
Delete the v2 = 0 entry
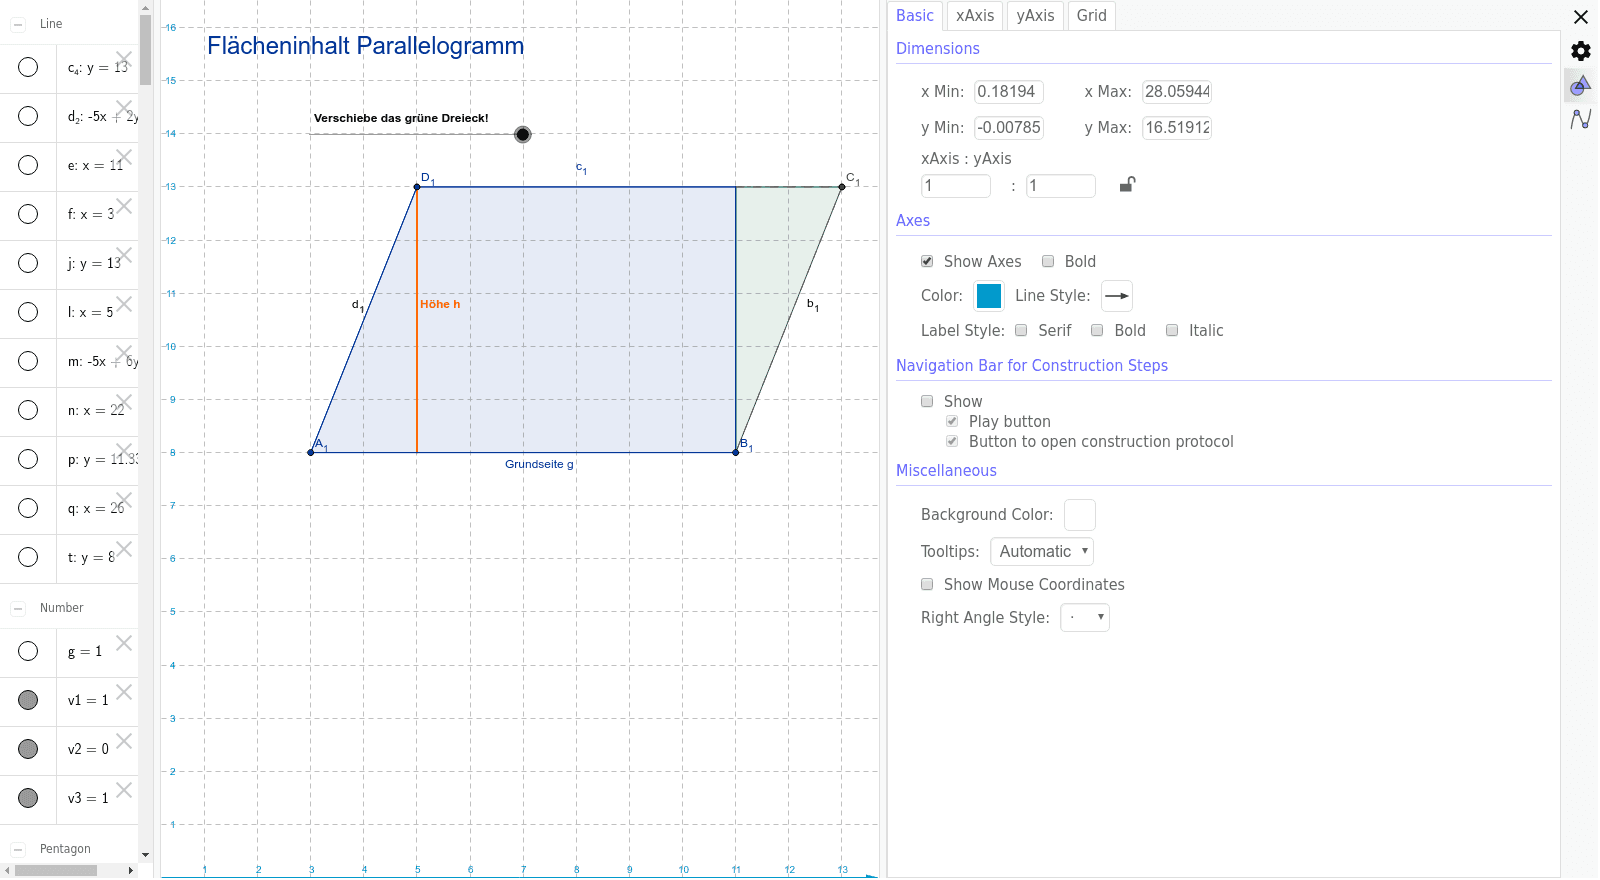tap(124, 741)
